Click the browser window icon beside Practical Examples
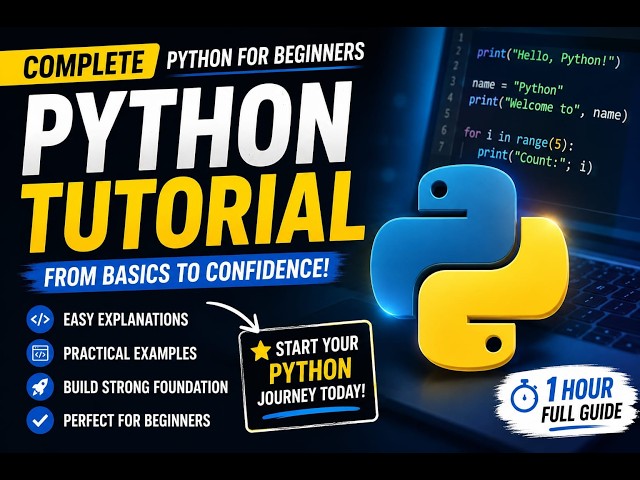The width and height of the screenshot is (640, 480). click(x=40, y=353)
